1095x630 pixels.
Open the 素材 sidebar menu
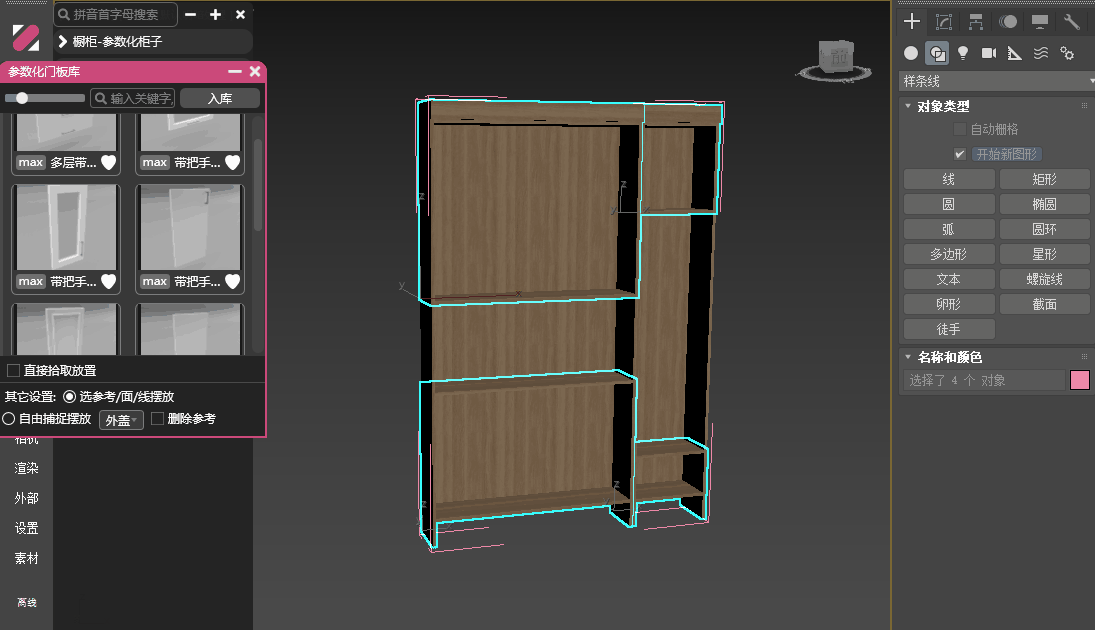27,559
